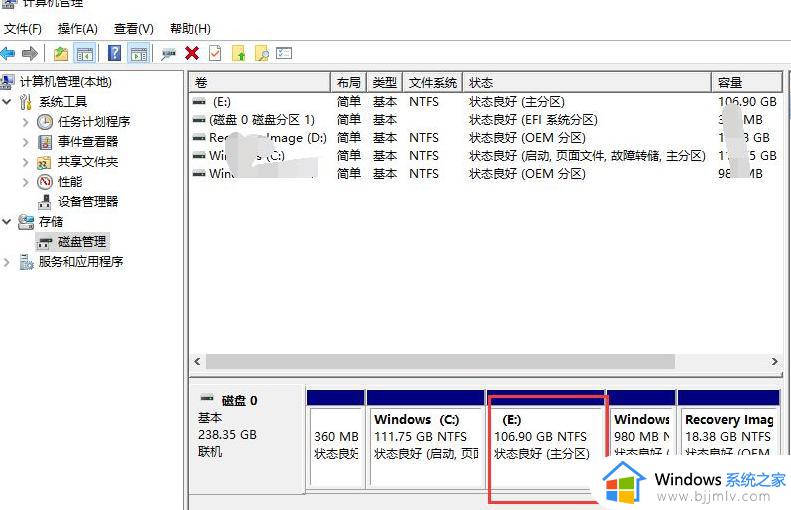Viewport: 791px width, 510px height.
Task: Select 任务计划程序 in the tree
Action: click(x=94, y=122)
